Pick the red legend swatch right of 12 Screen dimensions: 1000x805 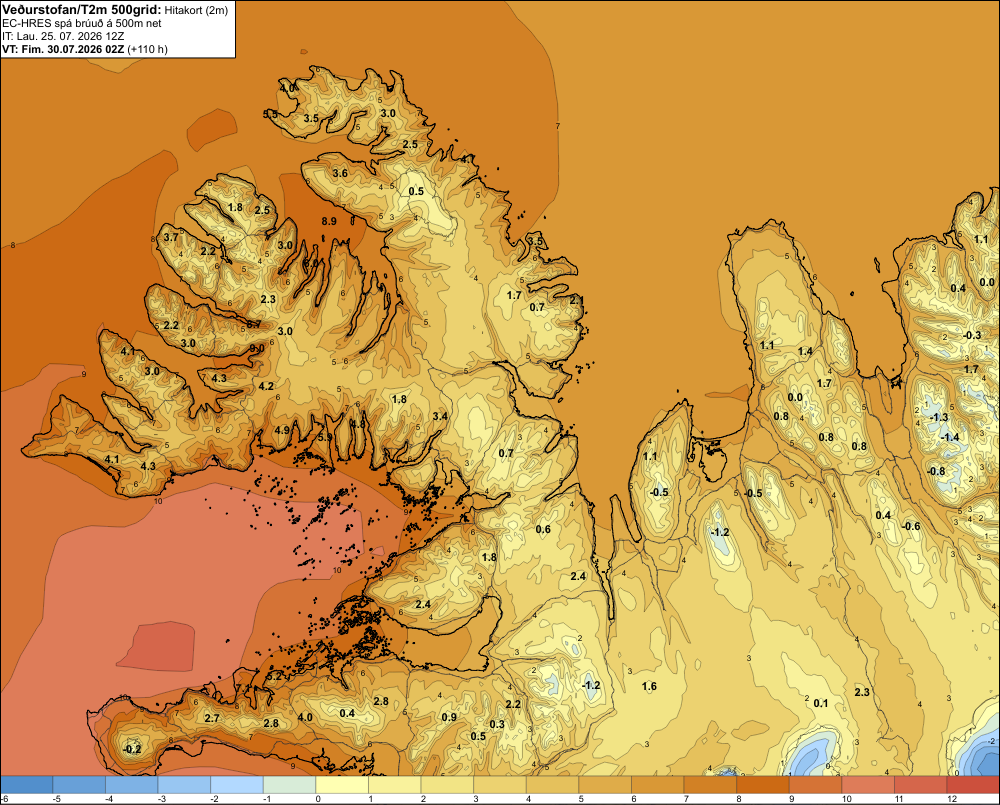[973, 784]
